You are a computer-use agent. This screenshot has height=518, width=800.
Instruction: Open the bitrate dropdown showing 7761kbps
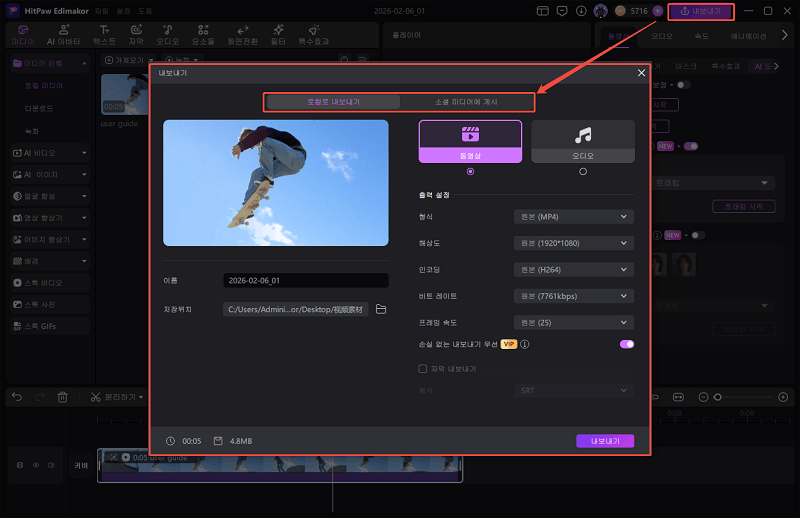pyautogui.click(x=573, y=296)
